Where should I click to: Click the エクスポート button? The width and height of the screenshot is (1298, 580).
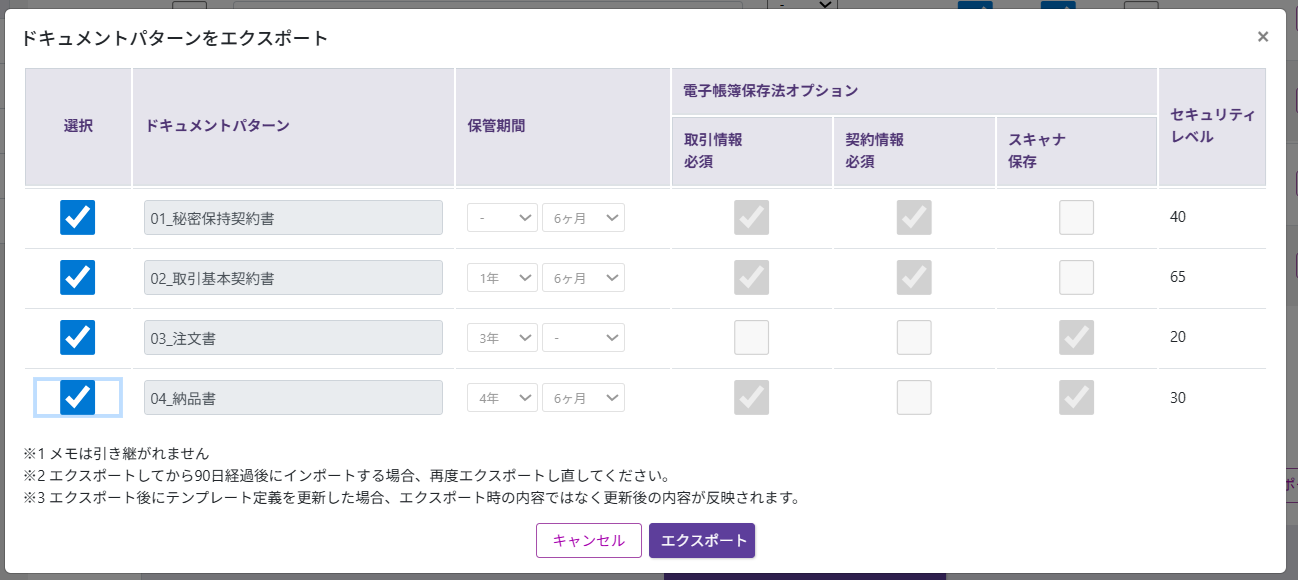pyautogui.click(x=702, y=540)
